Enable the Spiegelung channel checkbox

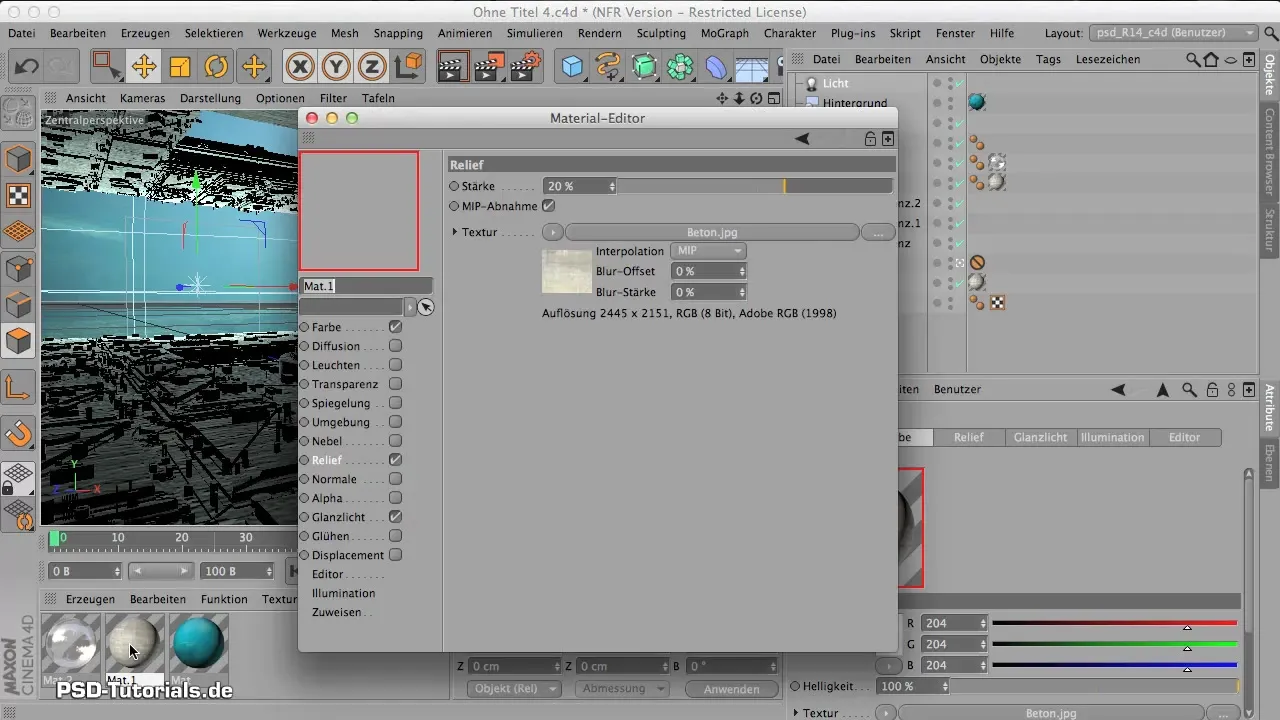[396, 403]
